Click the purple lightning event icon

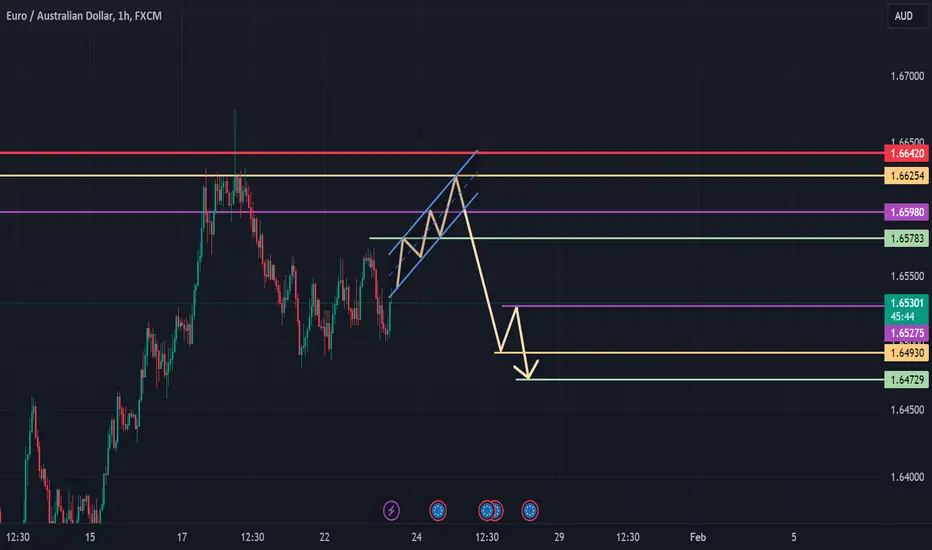391,510
